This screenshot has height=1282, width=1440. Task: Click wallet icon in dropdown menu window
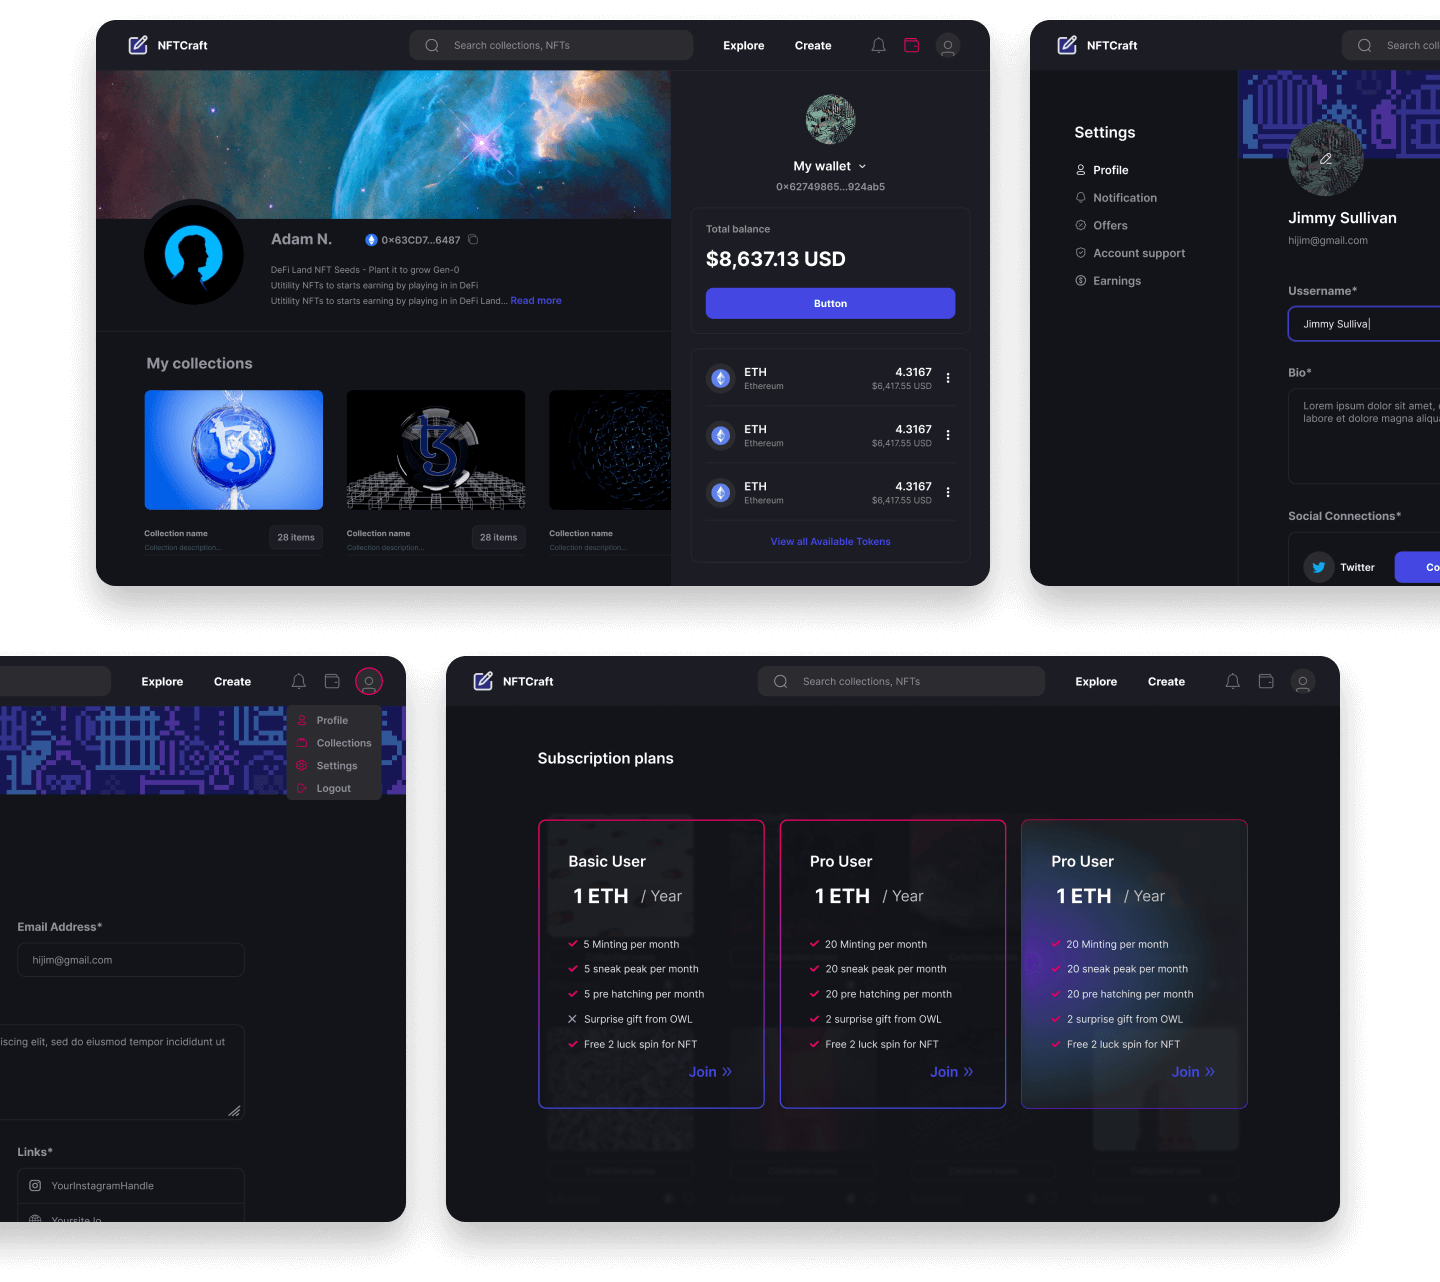333,681
